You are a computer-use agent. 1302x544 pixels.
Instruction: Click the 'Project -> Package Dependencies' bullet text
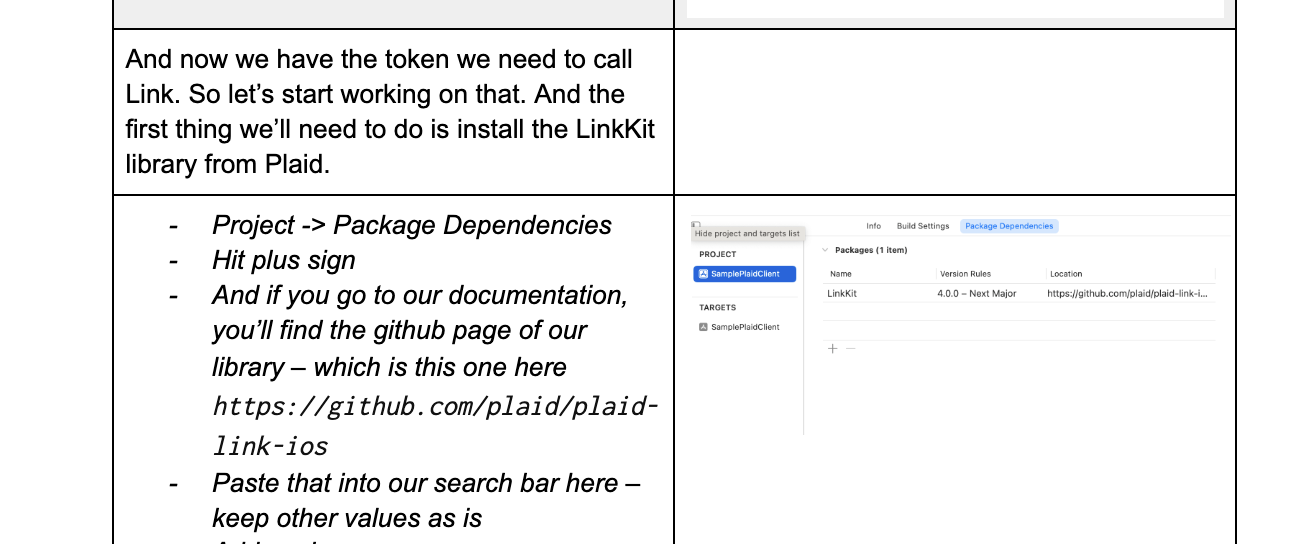[411, 225]
